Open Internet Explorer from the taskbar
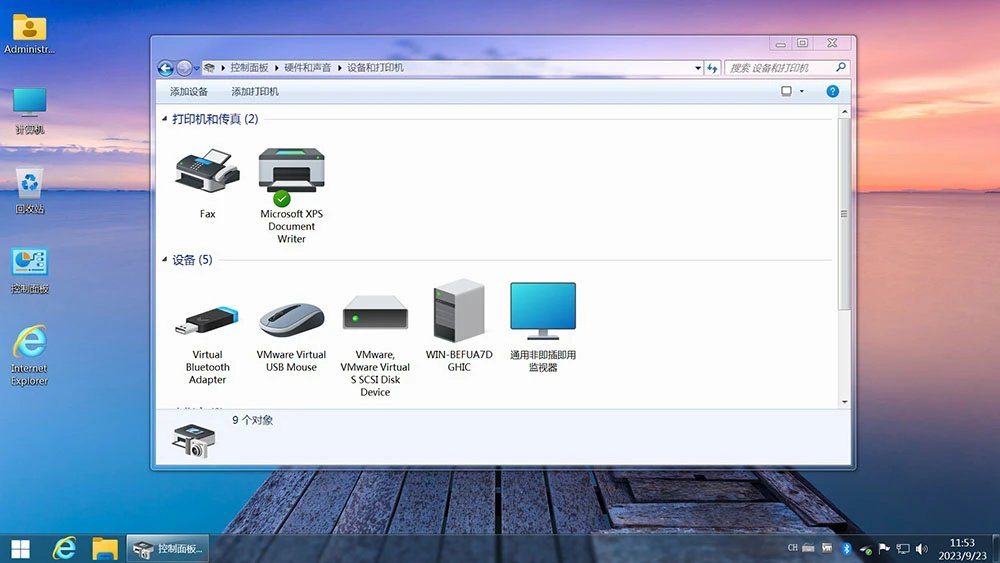The height and width of the screenshot is (563, 1000). (65, 548)
